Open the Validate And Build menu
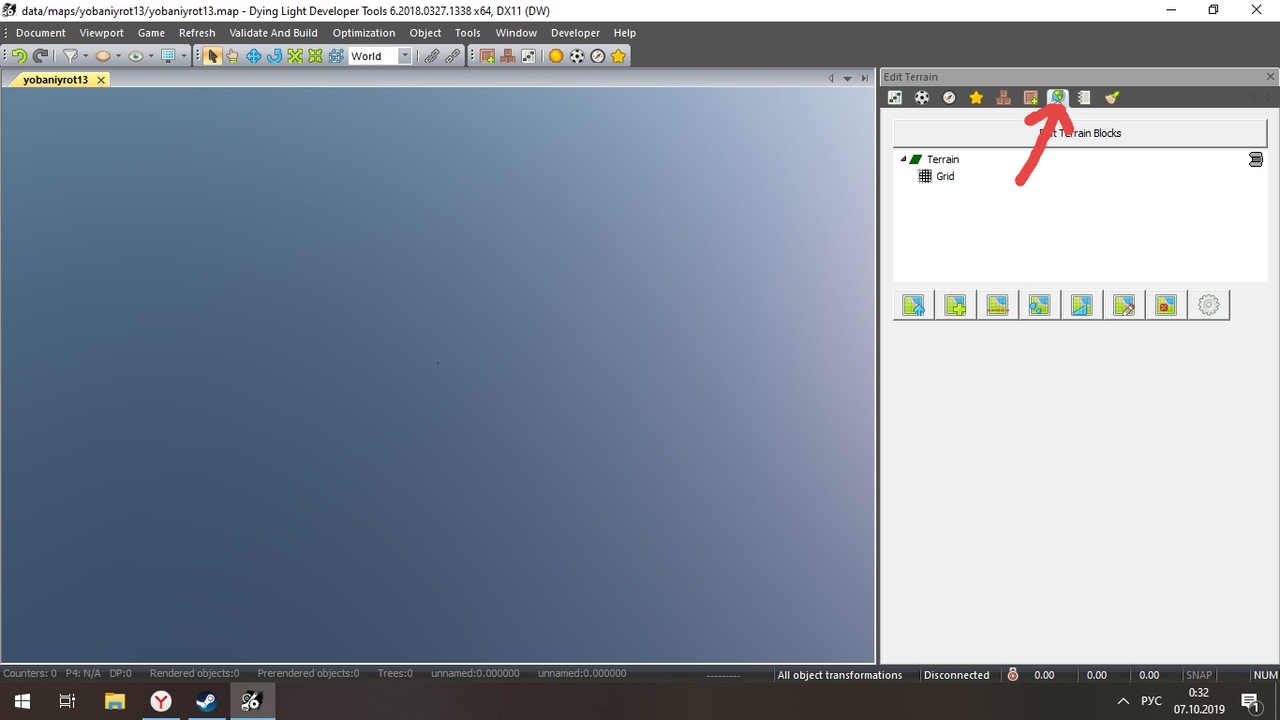 274,33
